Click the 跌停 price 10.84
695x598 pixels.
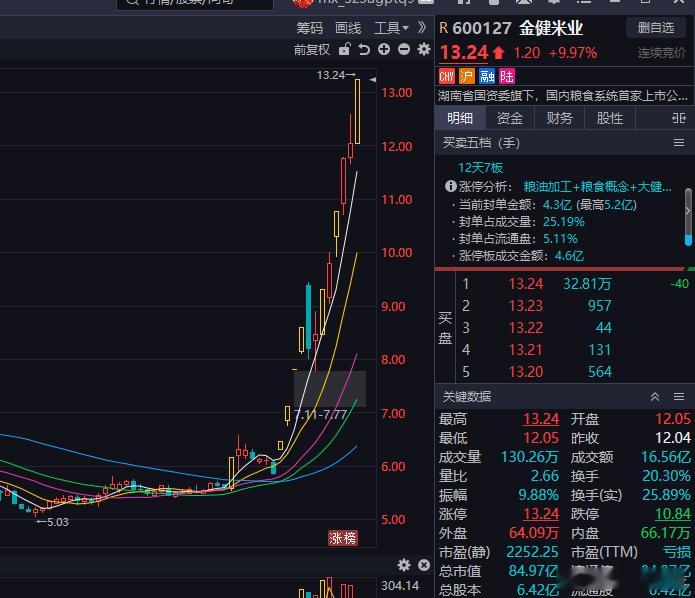point(673,514)
